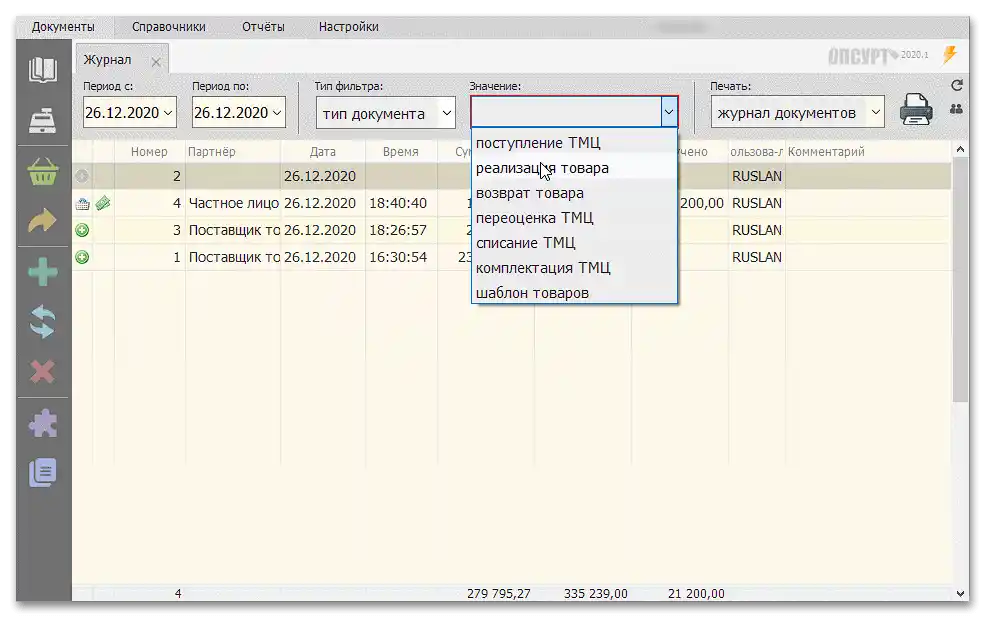The height and width of the screenshot is (618, 986).
Task: Click total 279 795,27 in footer
Action: (x=499, y=593)
